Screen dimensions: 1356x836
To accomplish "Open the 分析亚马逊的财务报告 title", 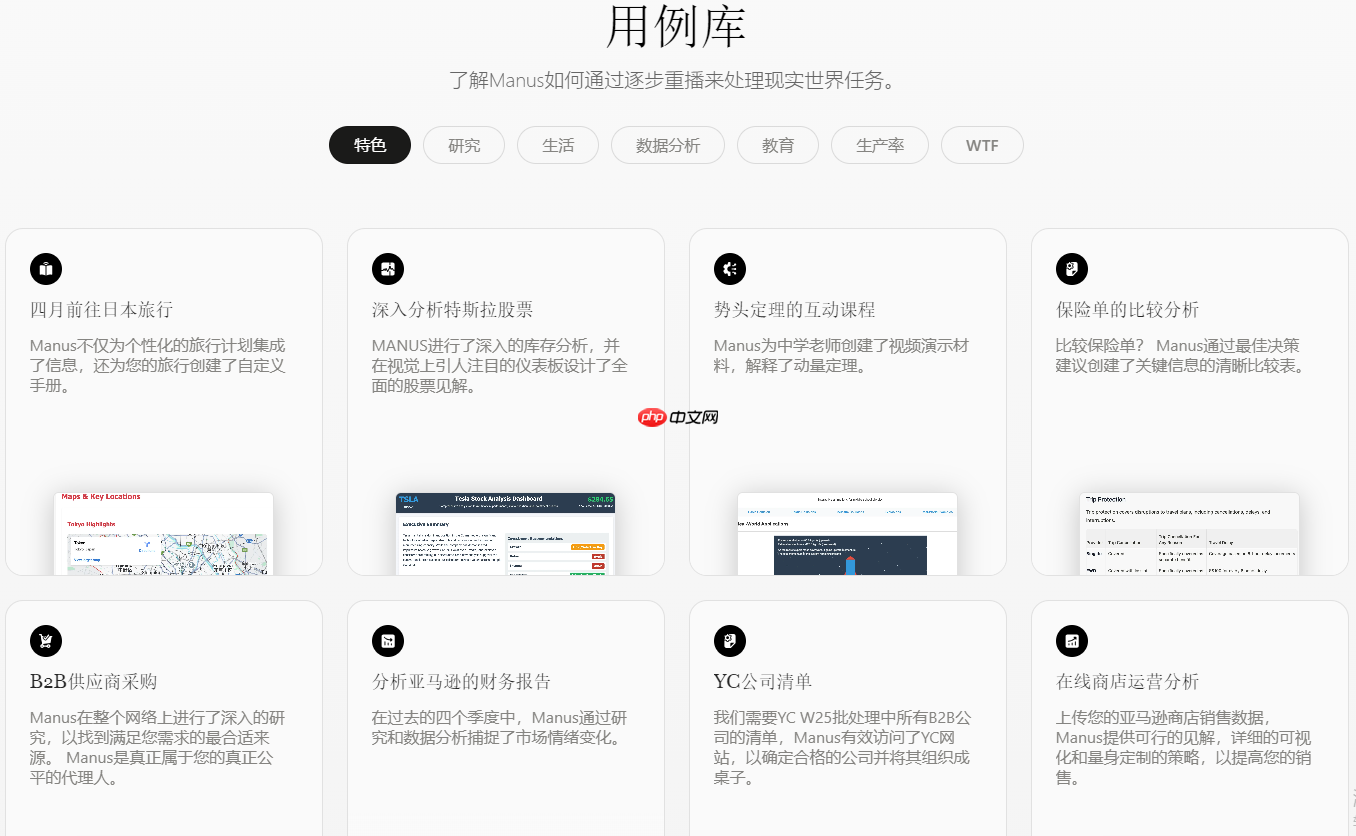I will tap(462, 682).
